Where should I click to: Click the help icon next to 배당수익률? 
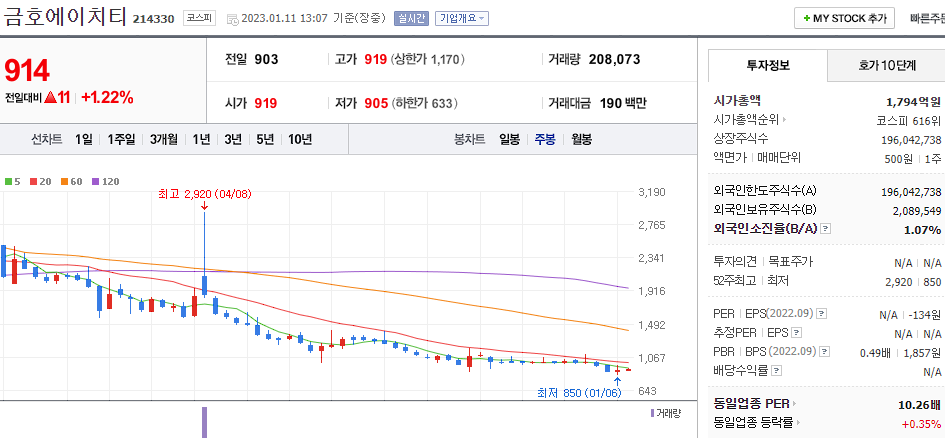[x=777, y=371]
